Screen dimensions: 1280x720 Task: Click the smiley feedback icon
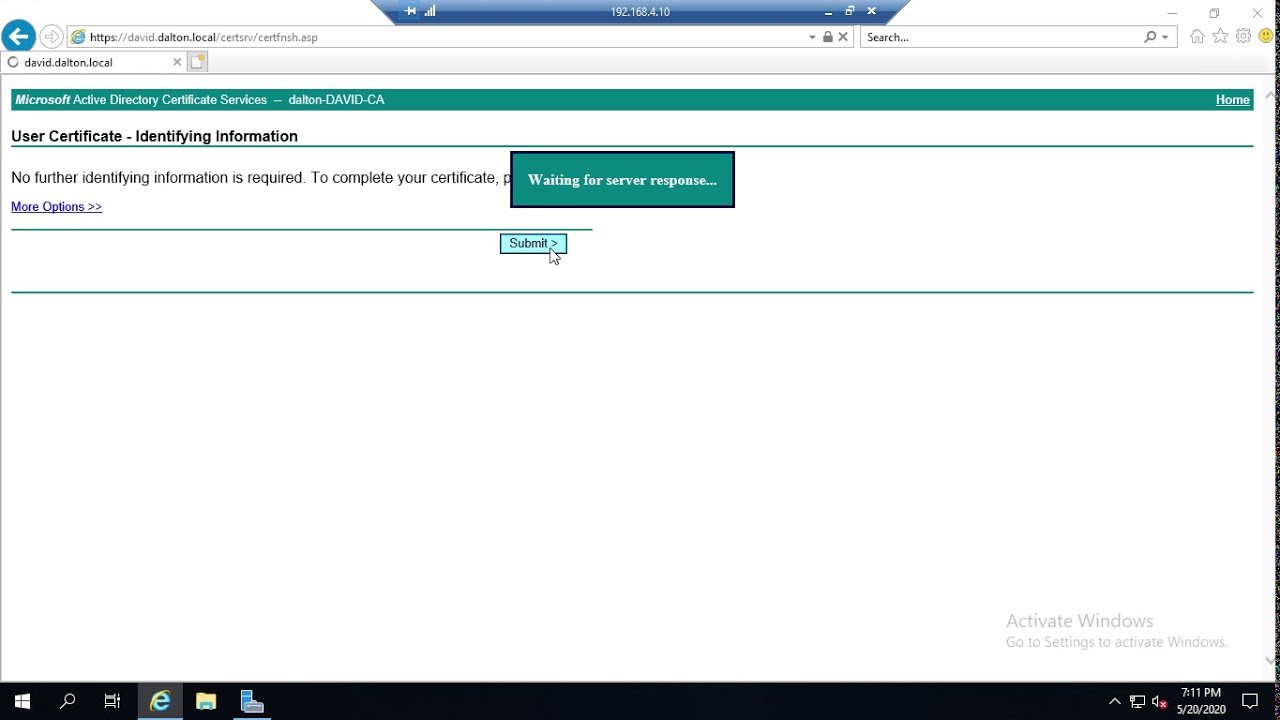1266,36
